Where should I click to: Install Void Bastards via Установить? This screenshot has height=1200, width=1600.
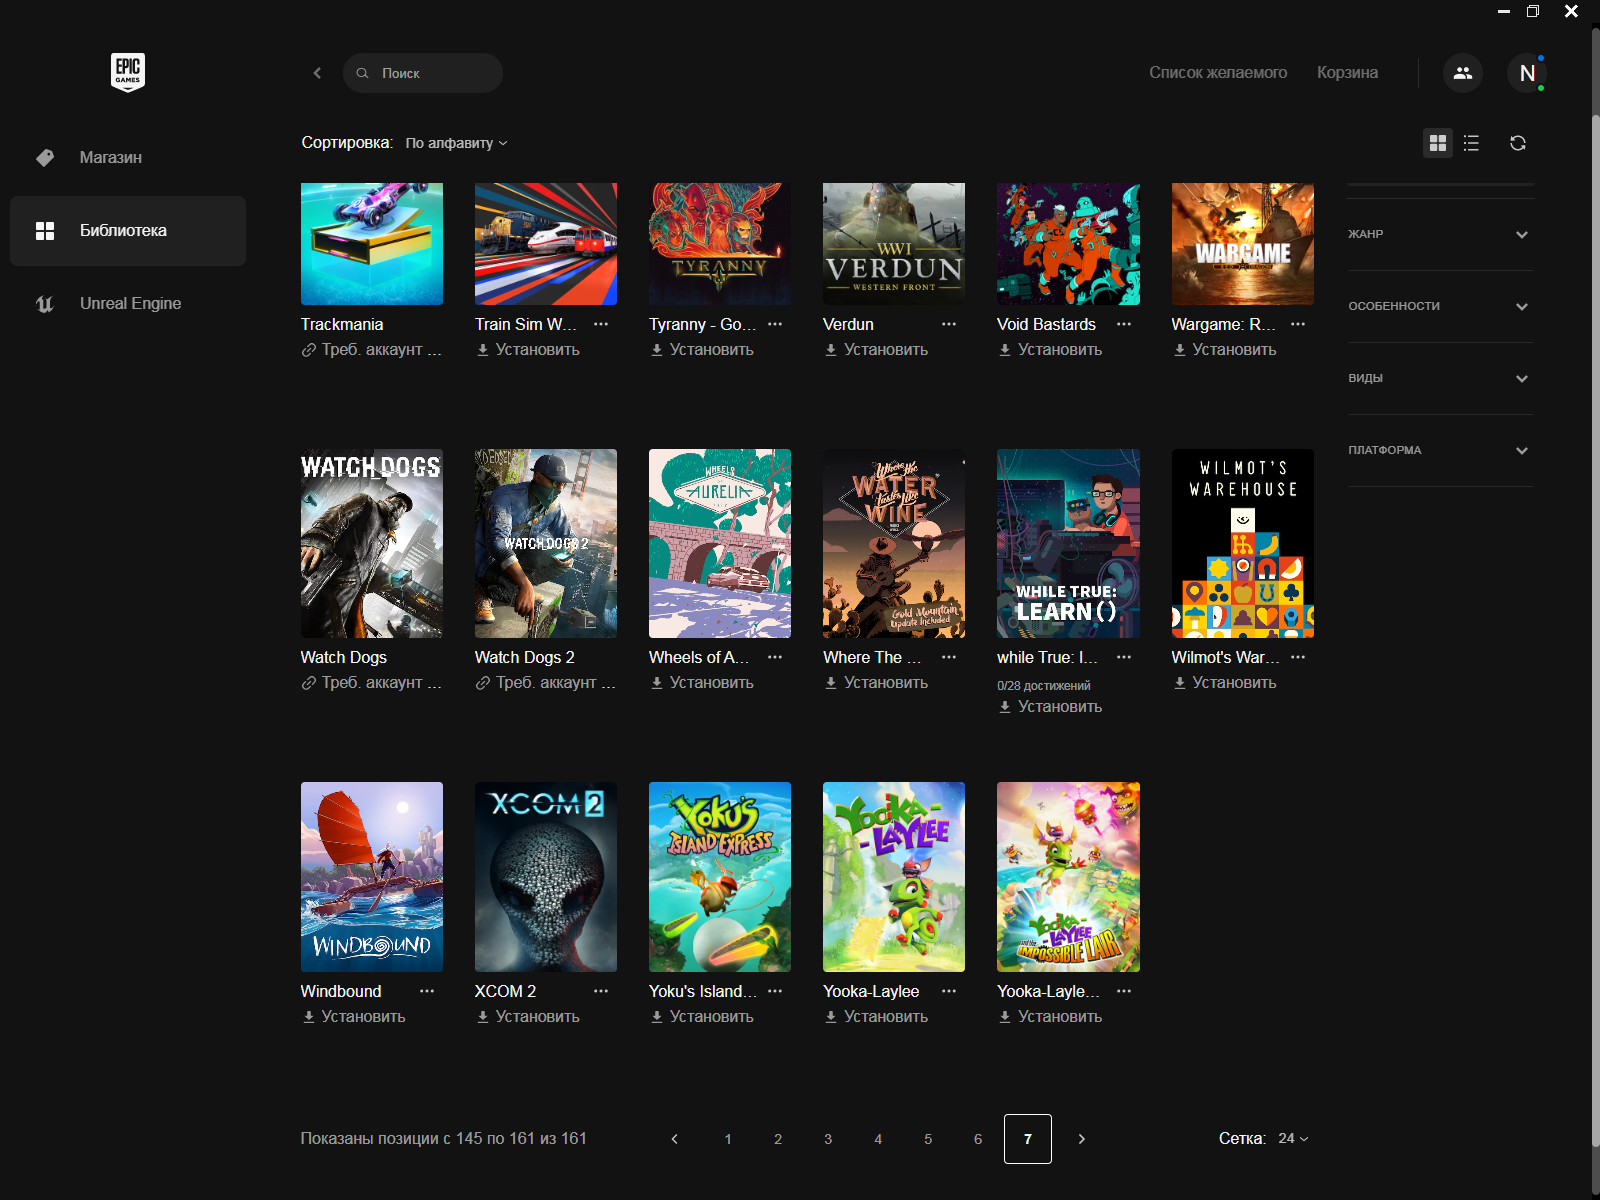1050,350
